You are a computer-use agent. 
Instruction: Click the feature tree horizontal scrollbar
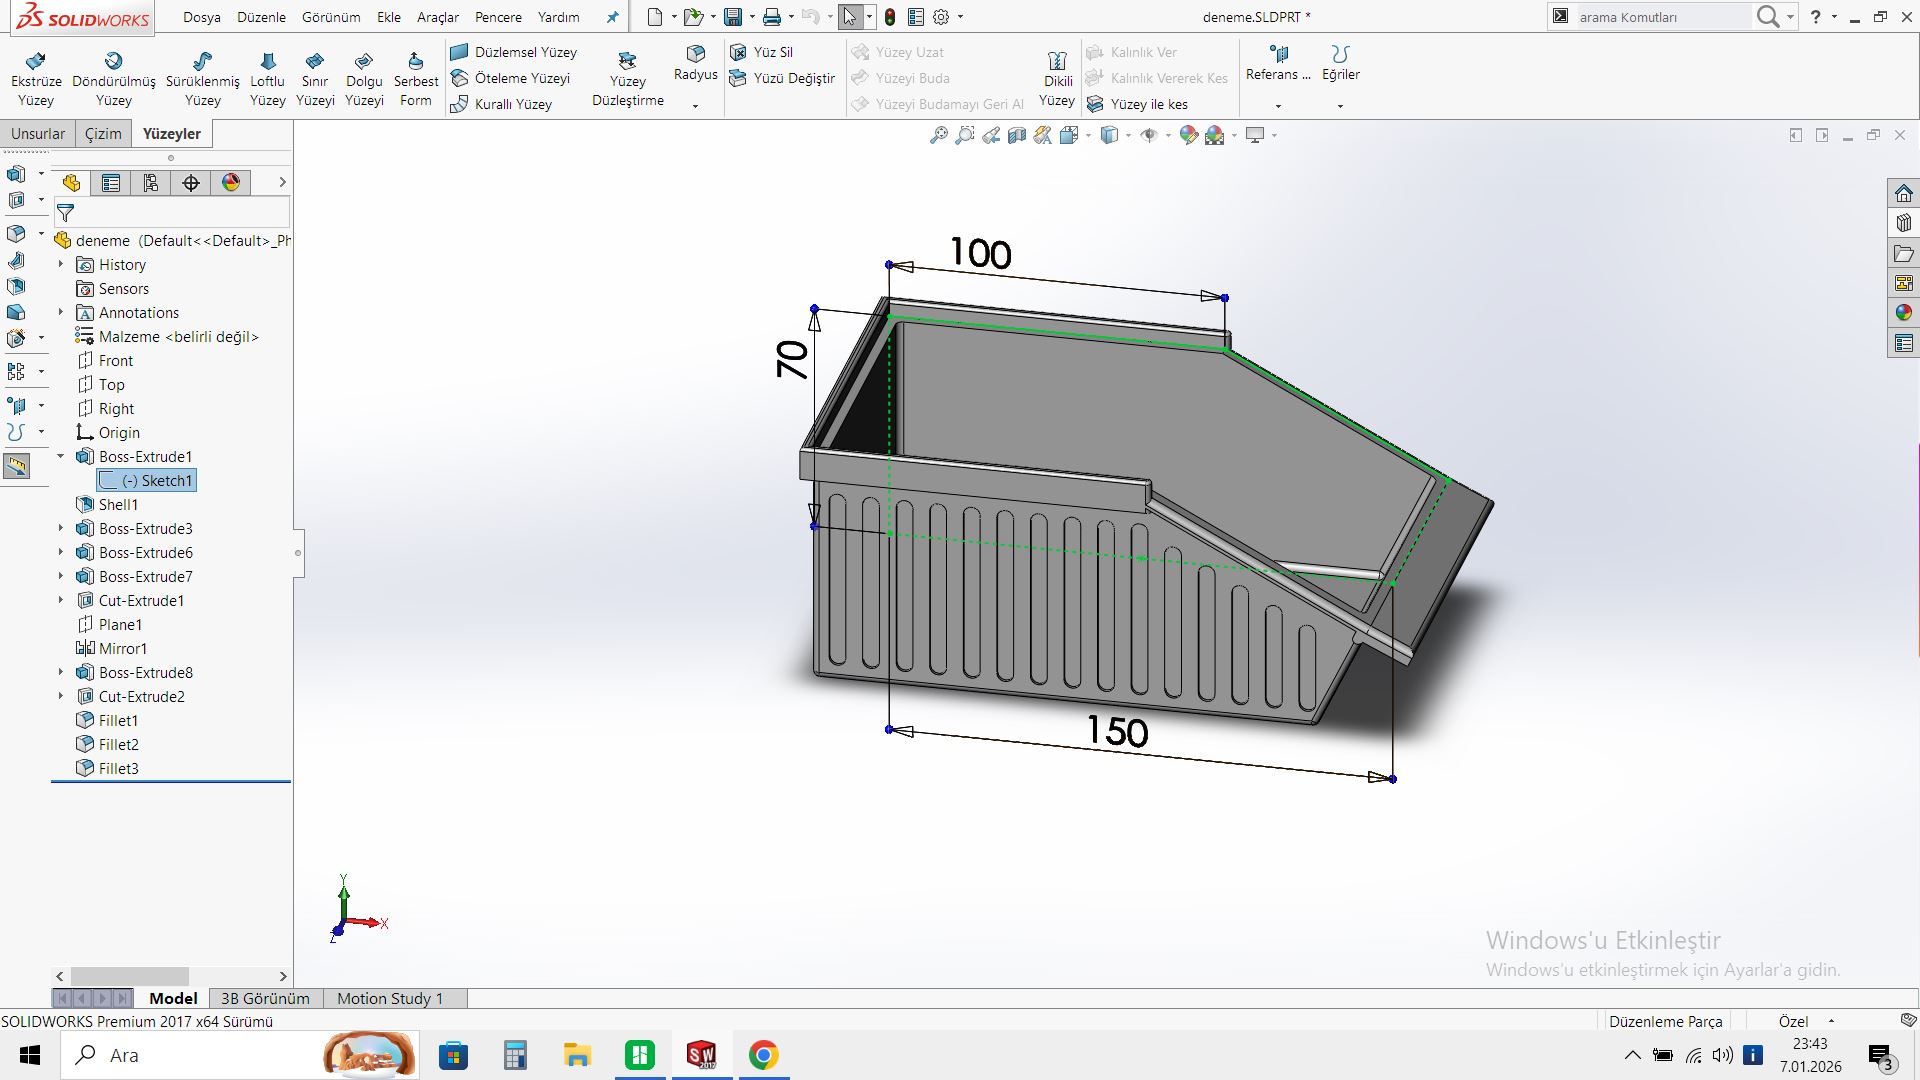click(130, 976)
